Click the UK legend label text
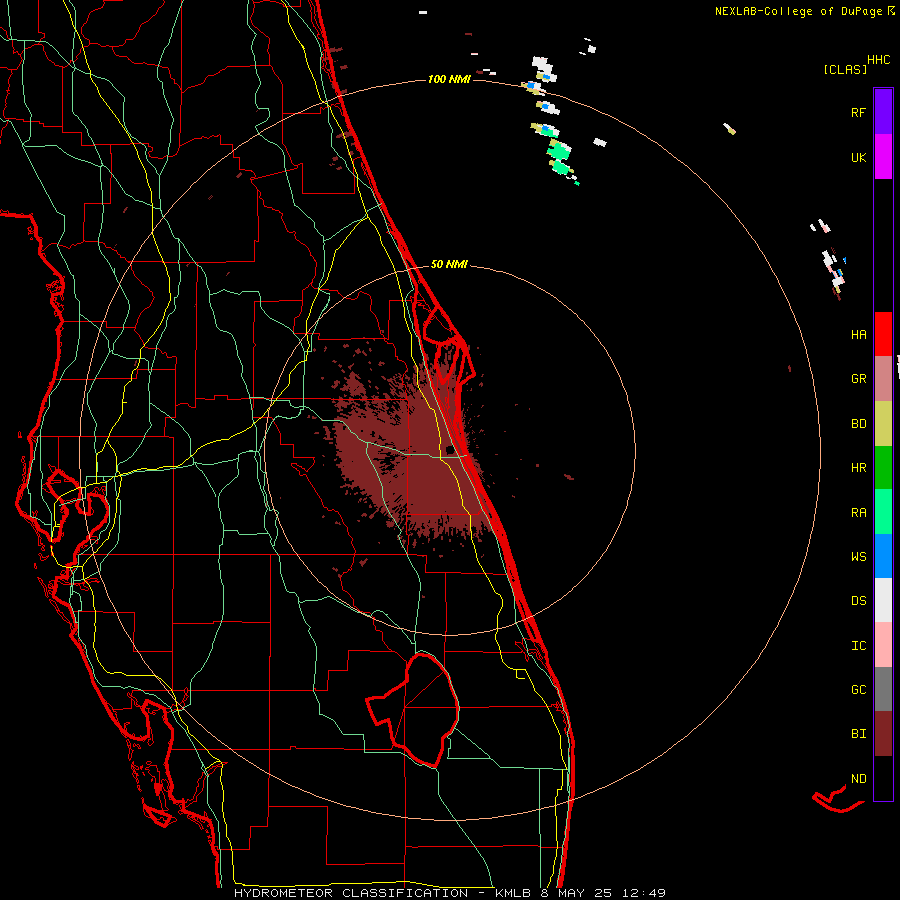This screenshot has width=900, height=900. [x=858, y=157]
